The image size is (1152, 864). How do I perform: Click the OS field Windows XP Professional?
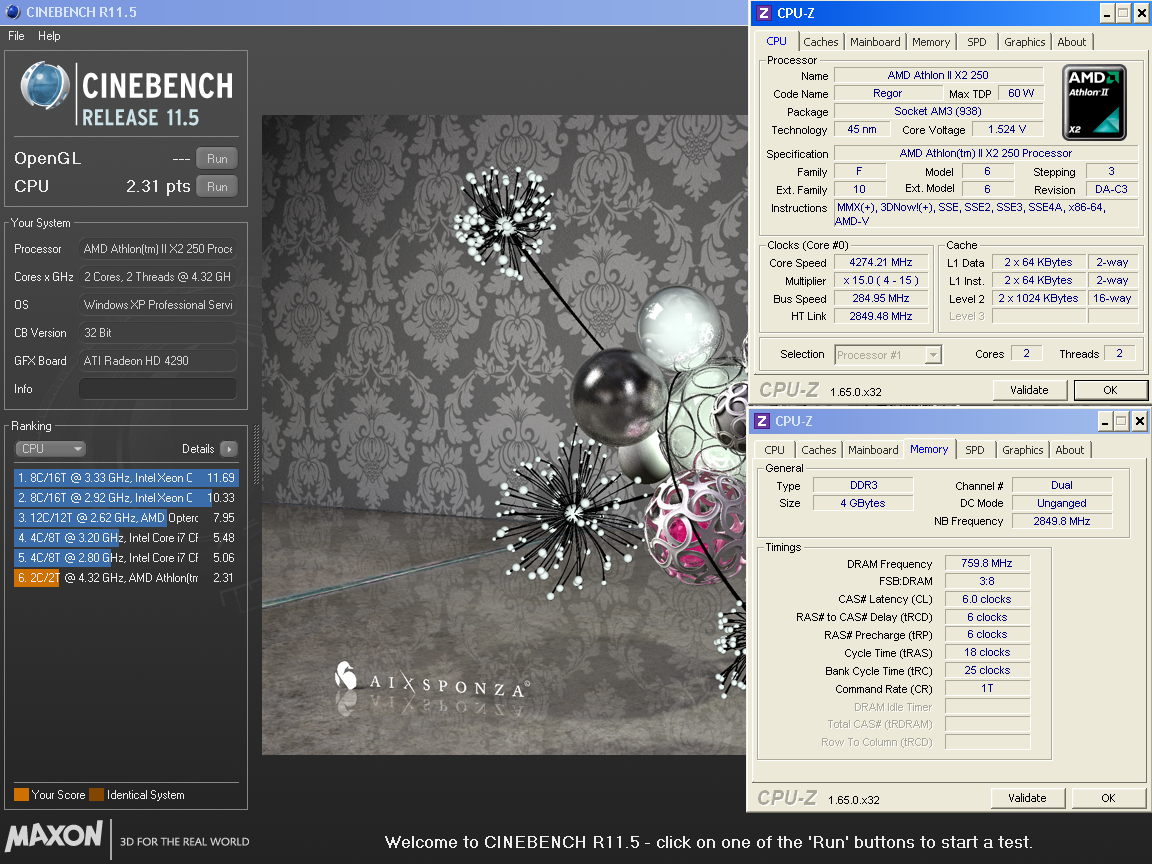click(x=158, y=305)
